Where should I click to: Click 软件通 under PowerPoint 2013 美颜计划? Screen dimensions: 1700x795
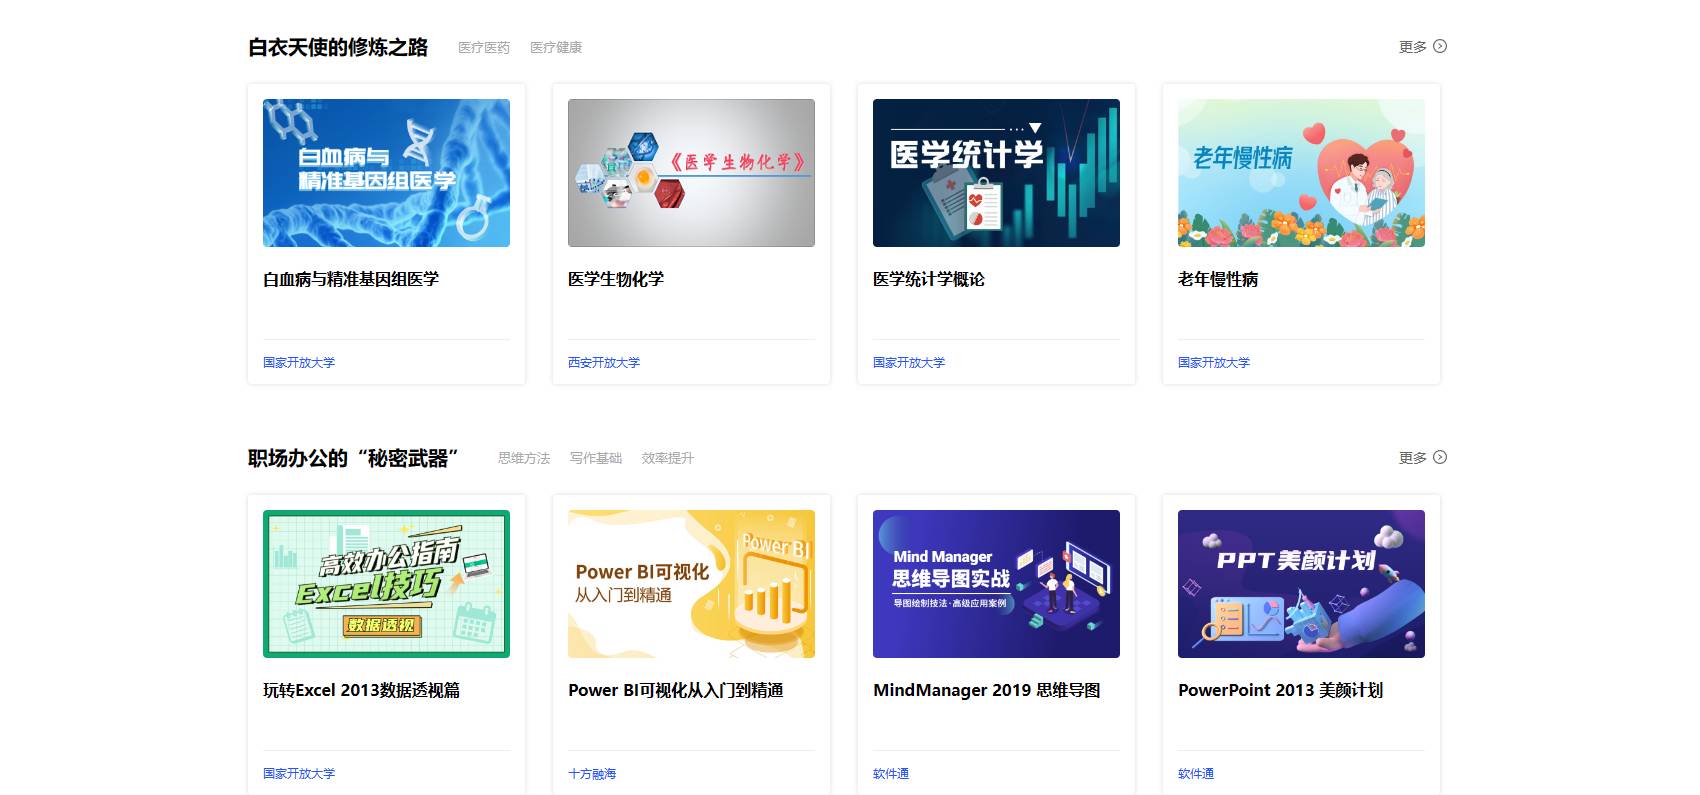pyautogui.click(x=1196, y=774)
